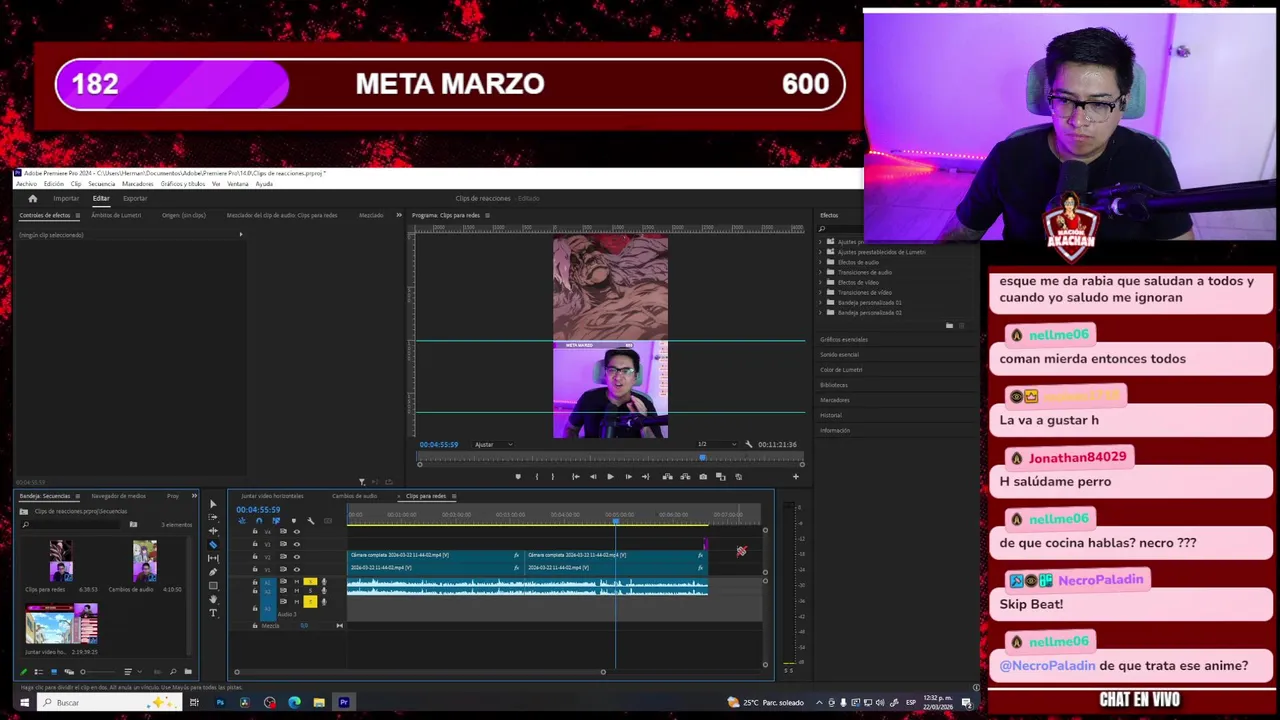The width and height of the screenshot is (1280, 720).
Task: Click timeline horizontal zoom scrollbar
Action: pos(420,671)
